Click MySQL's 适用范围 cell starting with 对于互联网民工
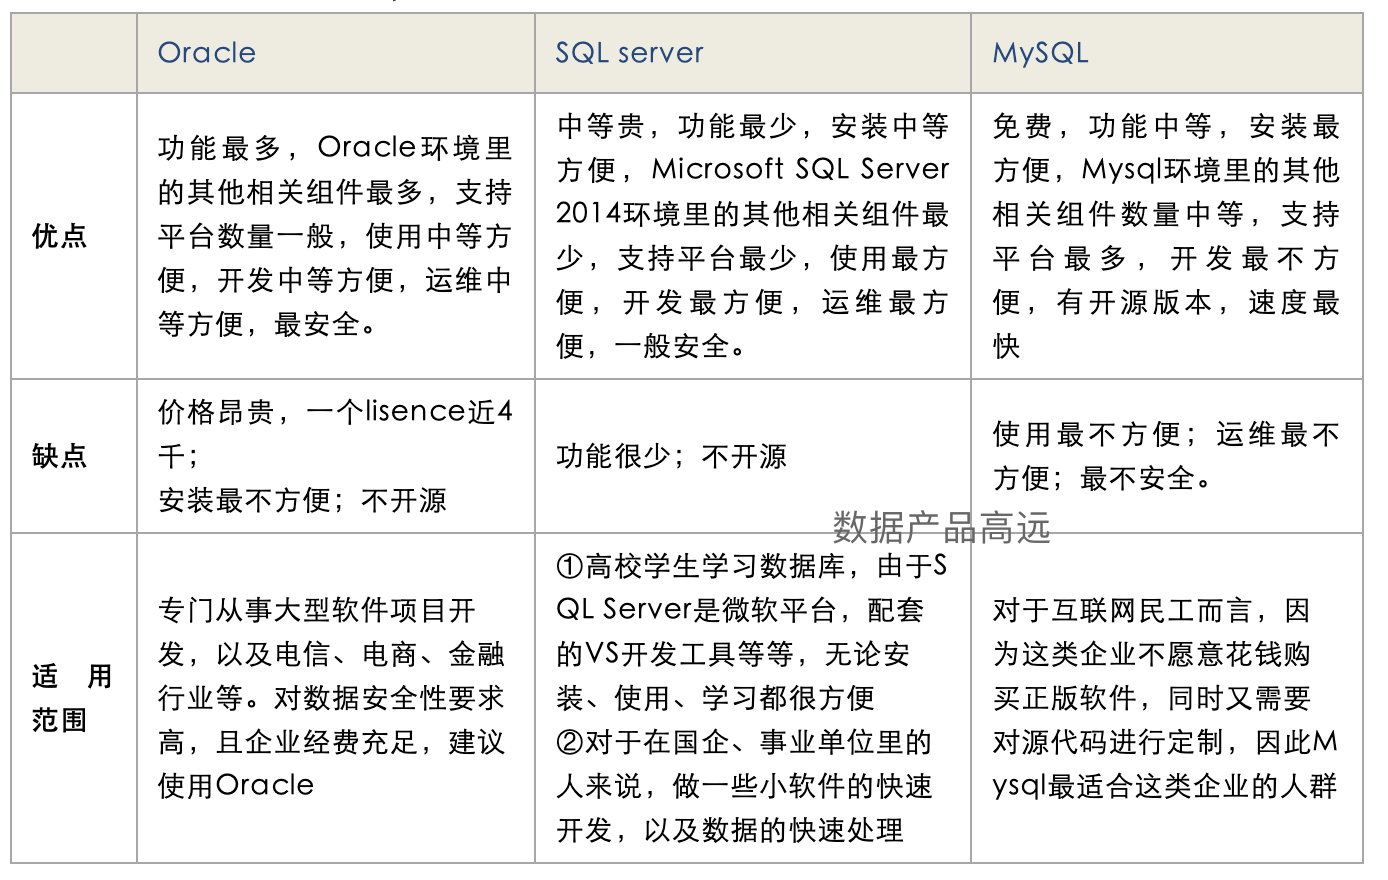 [x=1166, y=698]
